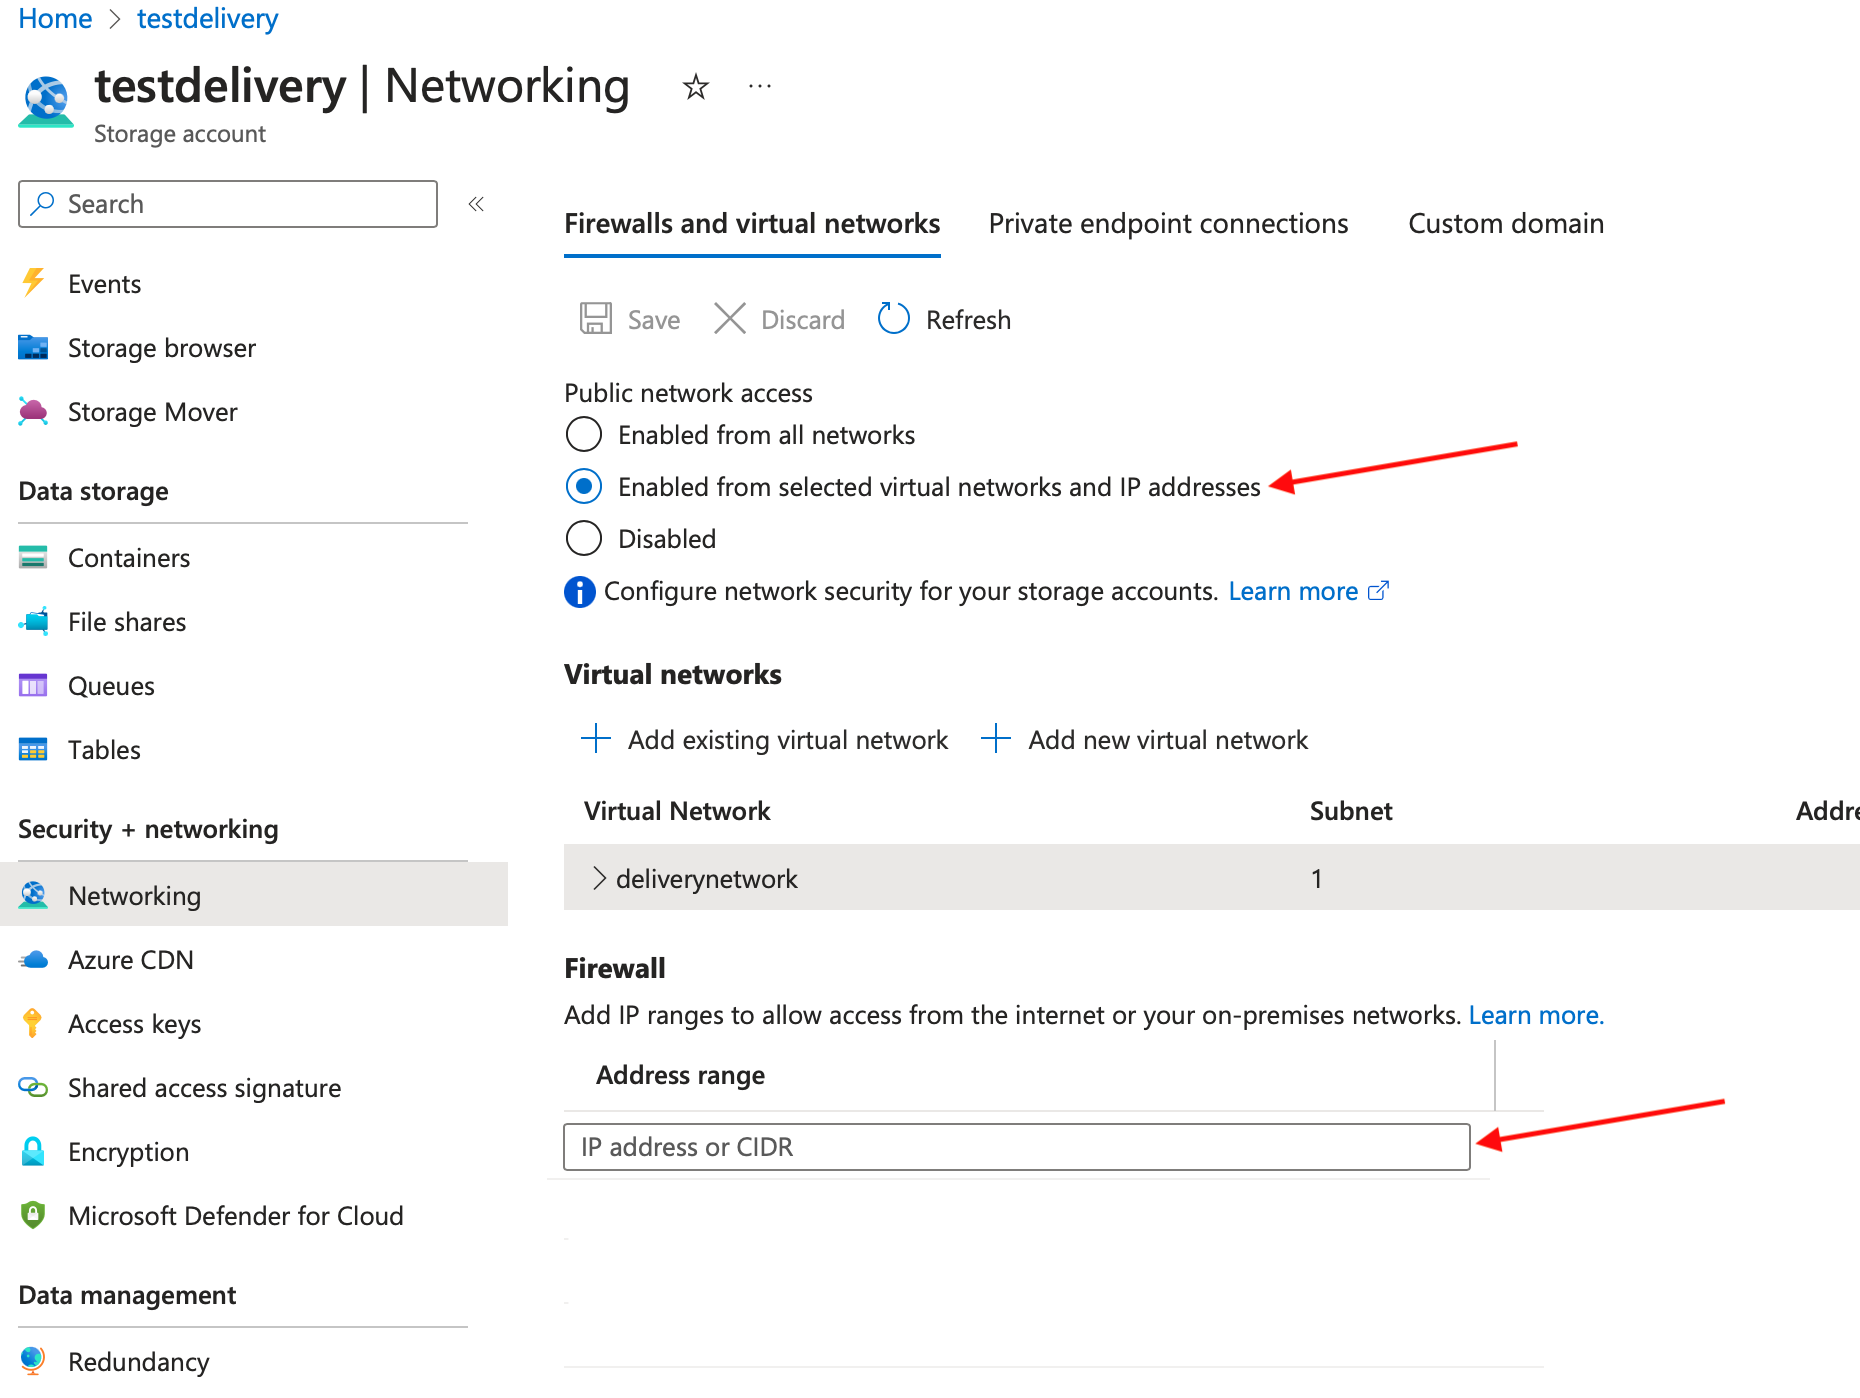
Task: Collapse the sidebar menu with double chevron
Action: click(476, 204)
